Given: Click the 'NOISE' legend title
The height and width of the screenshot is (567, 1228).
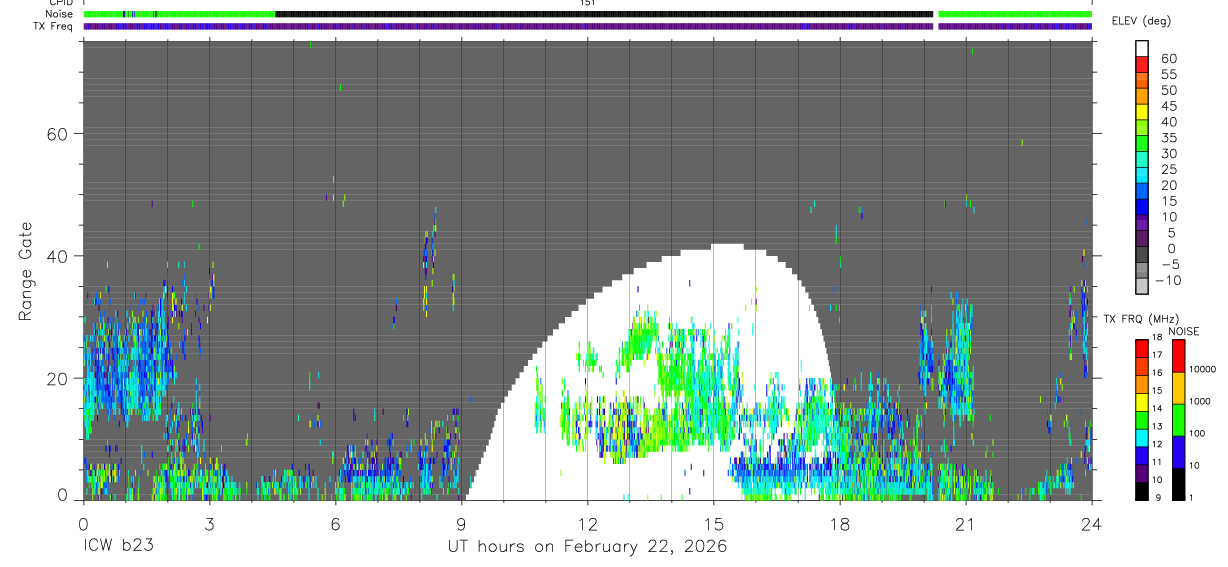Looking at the screenshot, I should click(x=1184, y=331).
